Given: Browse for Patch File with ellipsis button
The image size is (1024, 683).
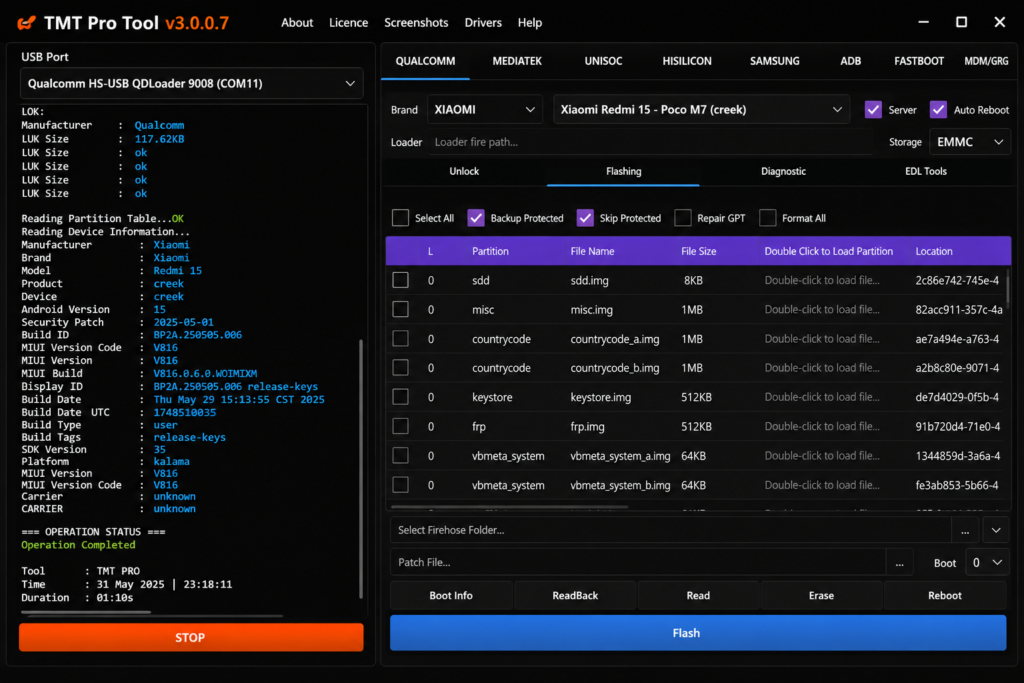Looking at the screenshot, I should coord(899,563).
